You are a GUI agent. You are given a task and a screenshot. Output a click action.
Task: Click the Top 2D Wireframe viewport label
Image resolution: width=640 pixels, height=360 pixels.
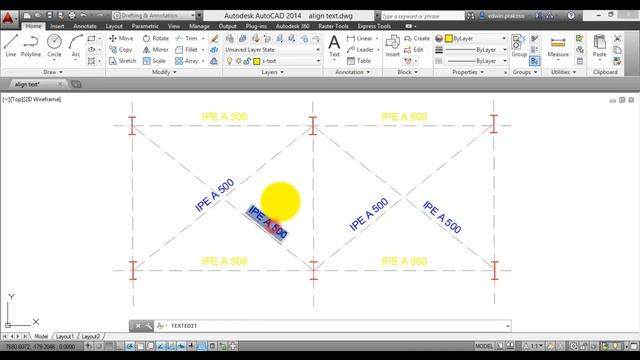pyautogui.click(x=32, y=99)
